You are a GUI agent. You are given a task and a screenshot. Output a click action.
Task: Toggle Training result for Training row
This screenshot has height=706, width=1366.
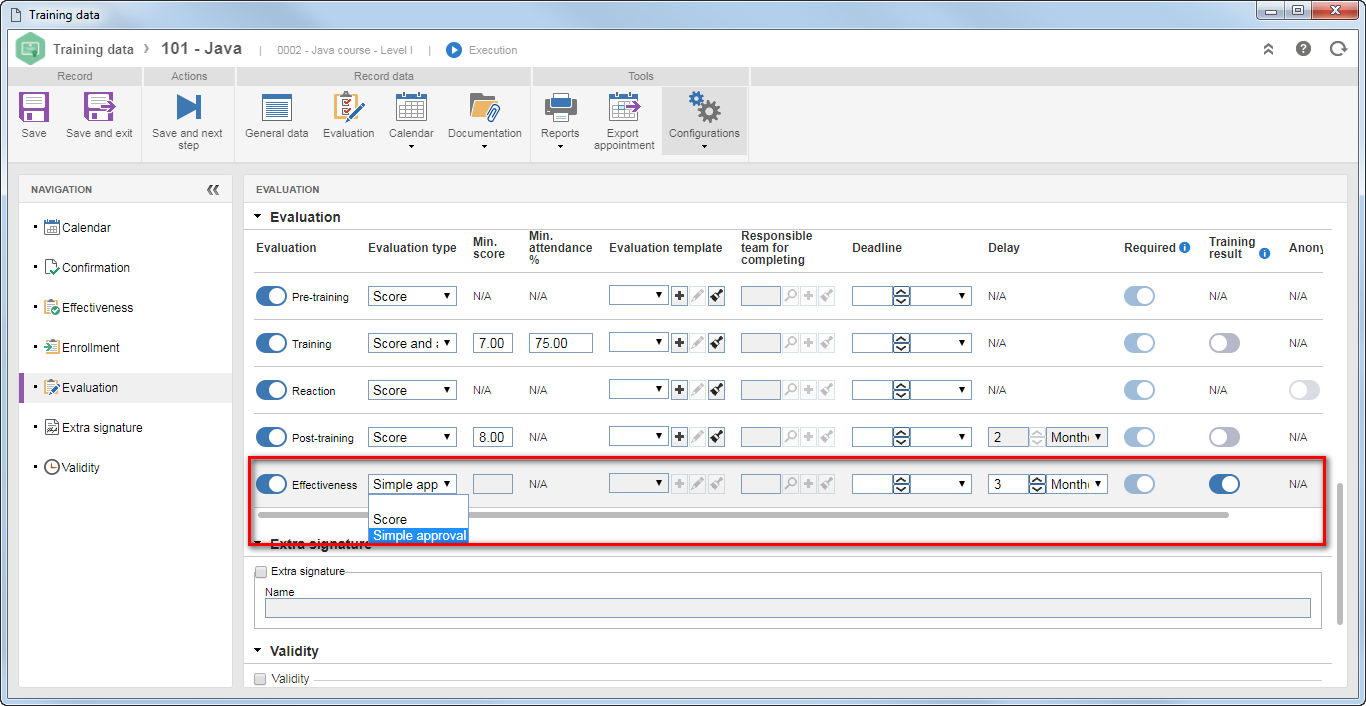(1224, 343)
